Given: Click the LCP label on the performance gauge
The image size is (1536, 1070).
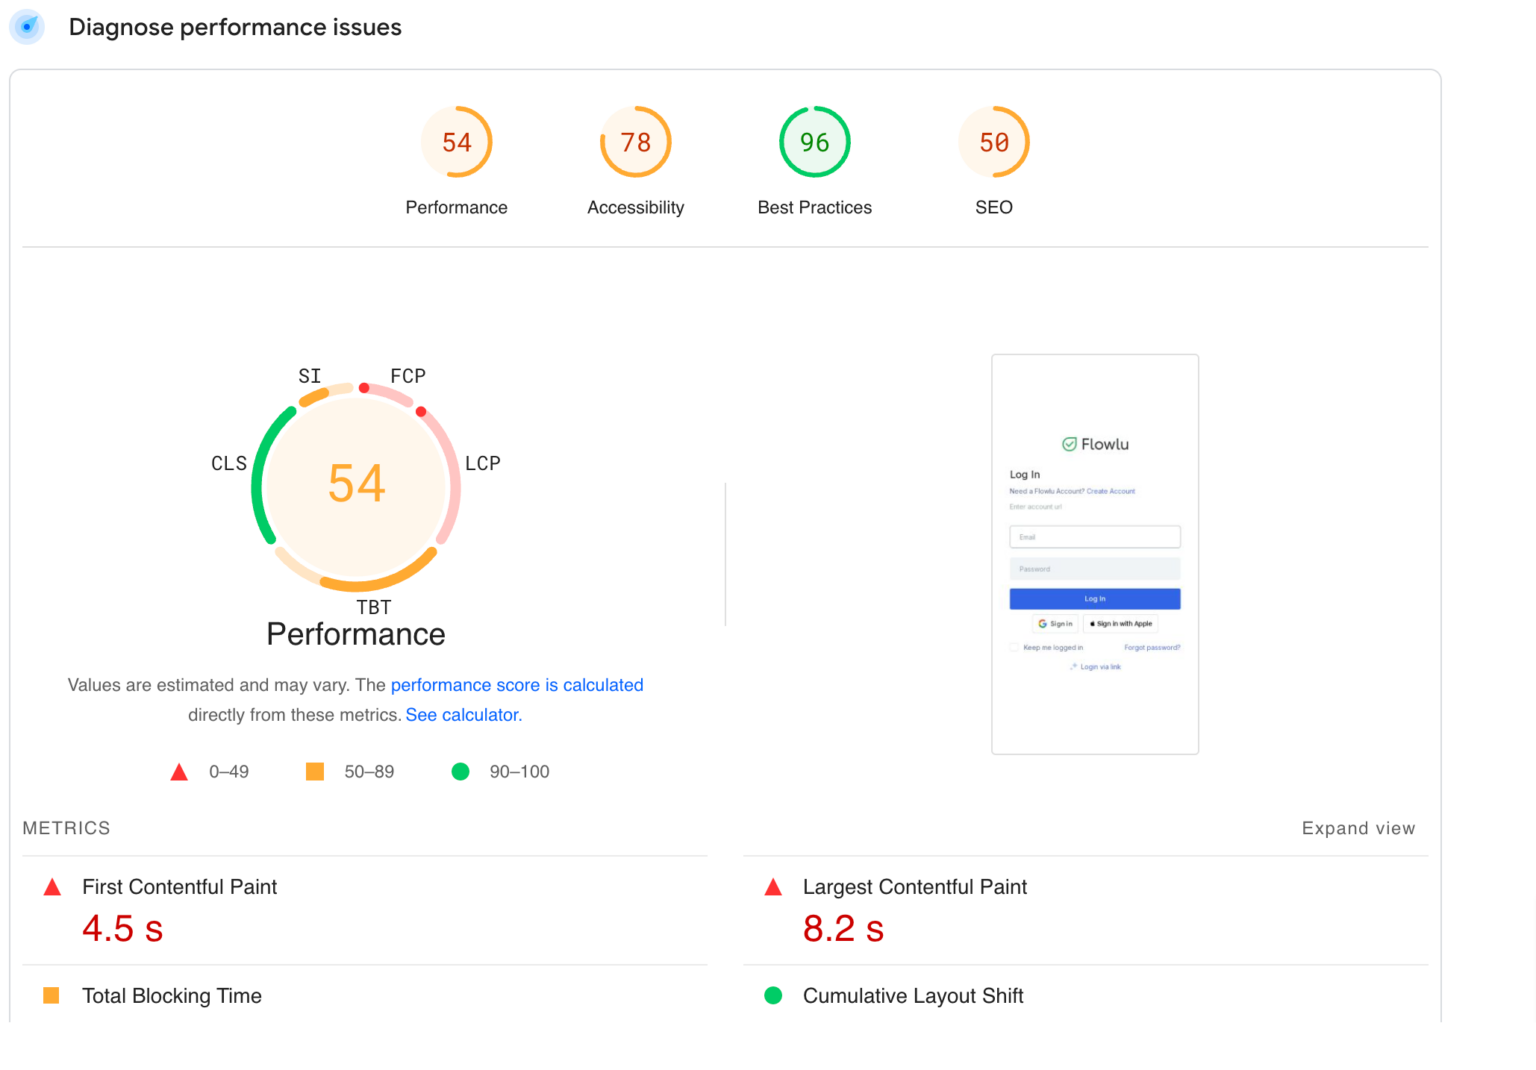Looking at the screenshot, I should point(483,463).
